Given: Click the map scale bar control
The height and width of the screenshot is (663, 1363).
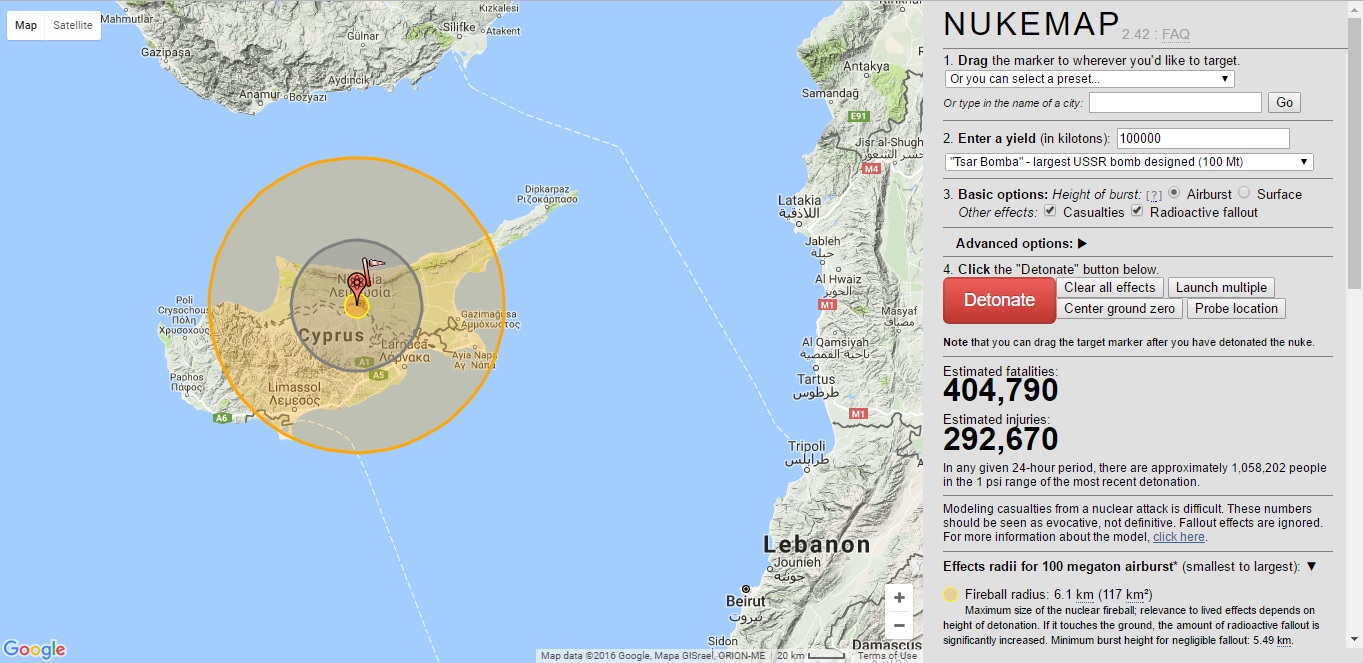Looking at the screenshot, I should point(813,656).
